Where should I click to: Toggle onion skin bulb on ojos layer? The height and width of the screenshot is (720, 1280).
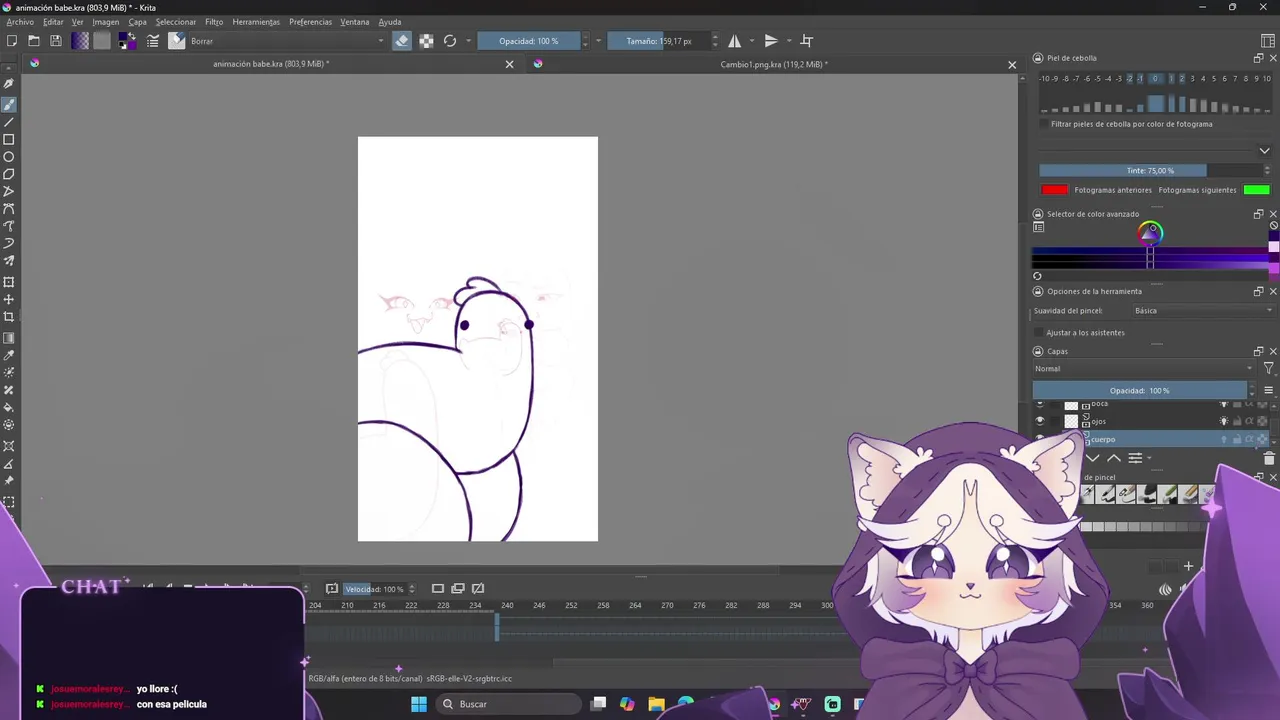point(1223,421)
